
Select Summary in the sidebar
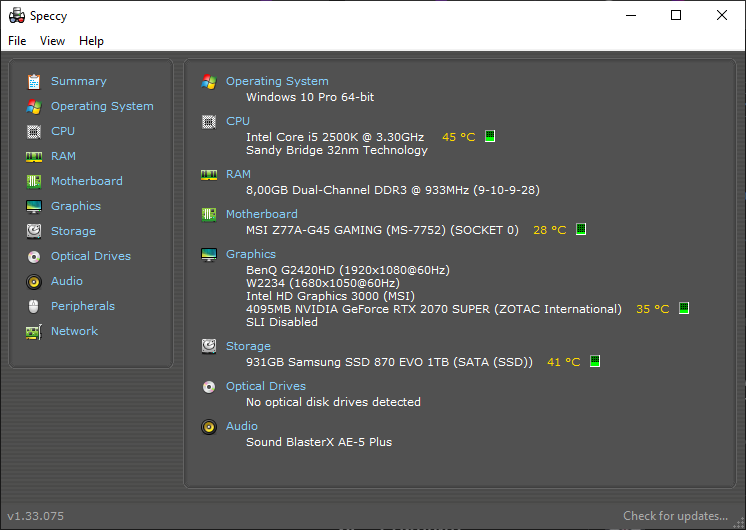click(79, 81)
